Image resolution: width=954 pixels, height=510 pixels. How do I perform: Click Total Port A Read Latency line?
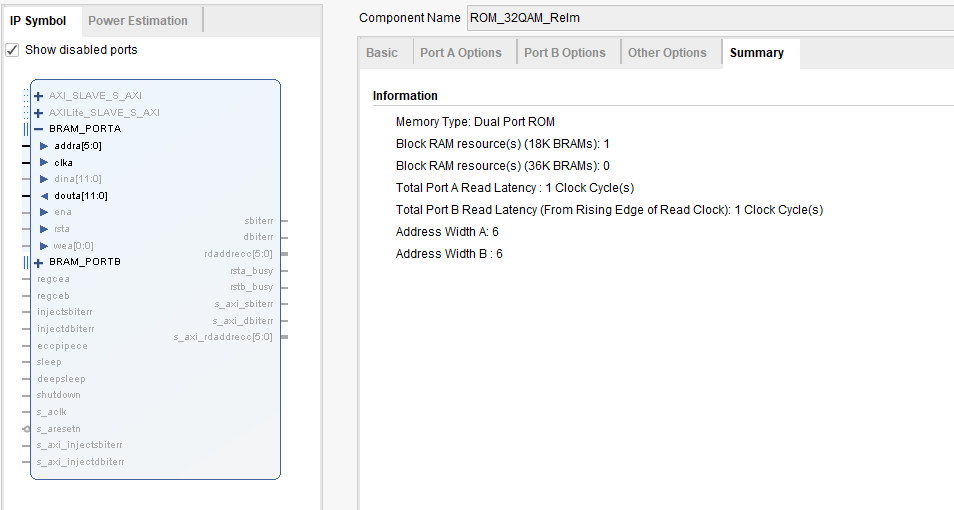515,187
